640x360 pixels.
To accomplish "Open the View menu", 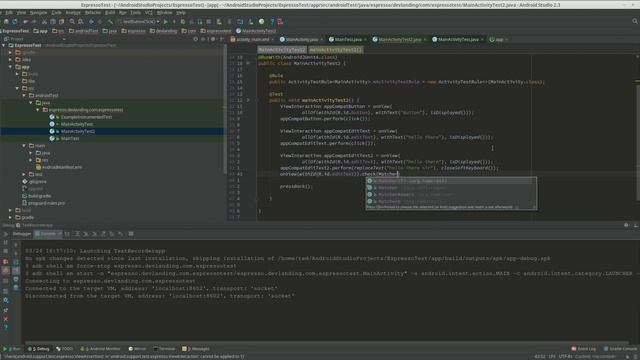I will click(21, 13).
